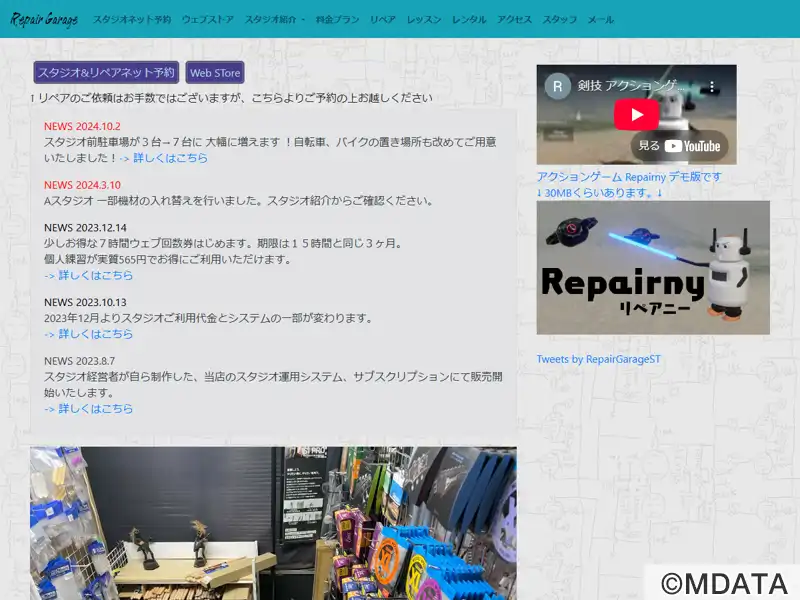Image resolution: width=800 pixels, height=600 pixels.
Task: Click the Repairny robot game image
Action: click(x=653, y=267)
